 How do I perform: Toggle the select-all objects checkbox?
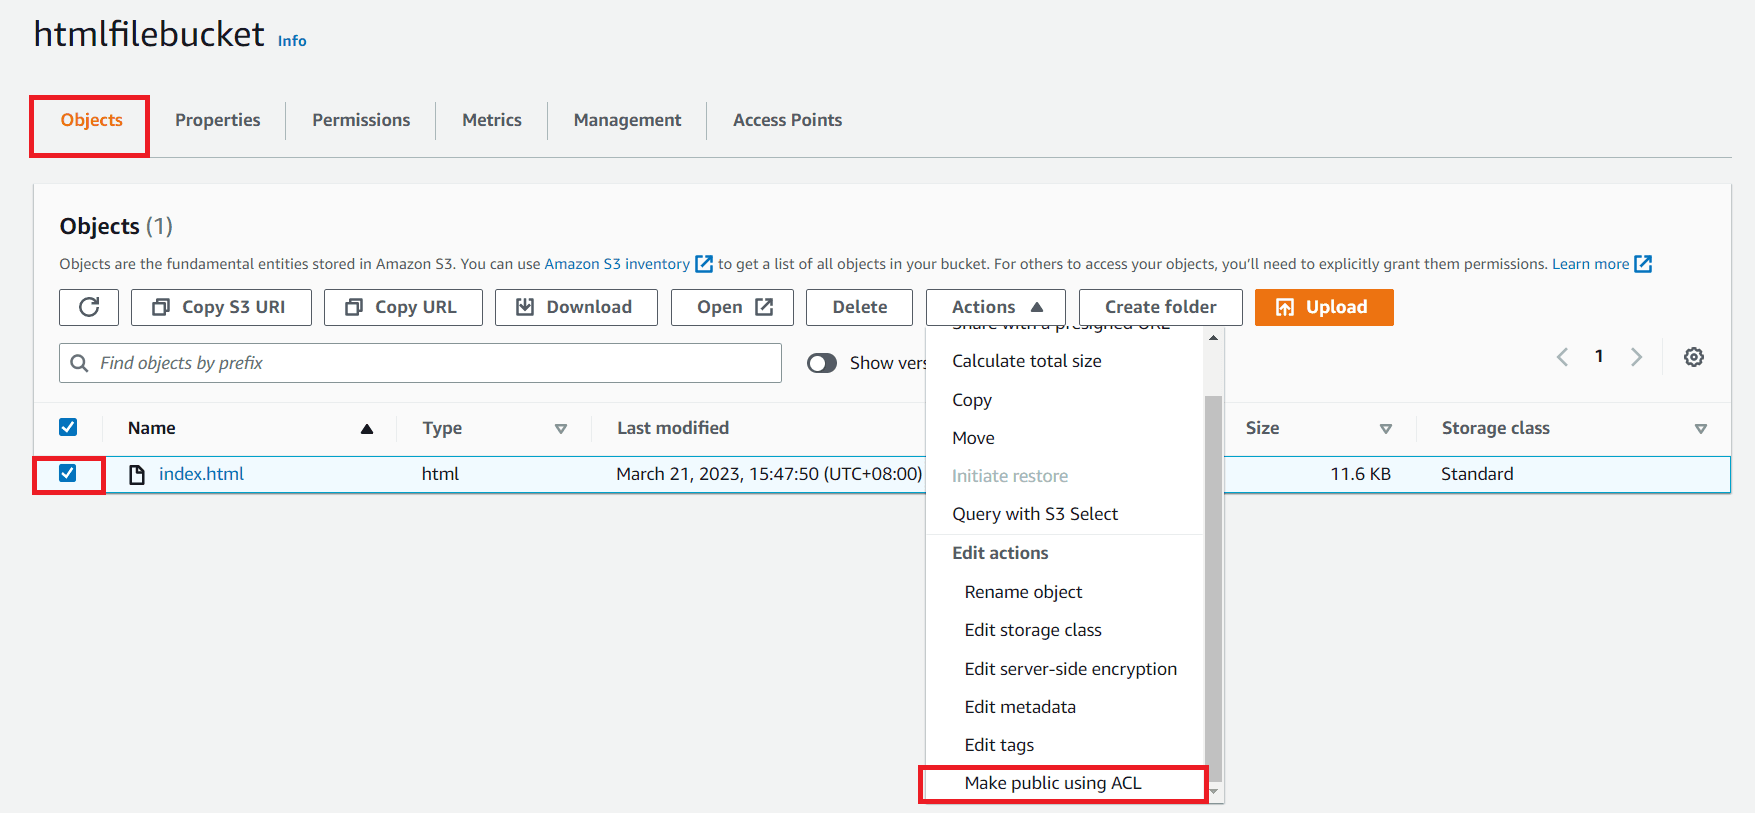68,427
